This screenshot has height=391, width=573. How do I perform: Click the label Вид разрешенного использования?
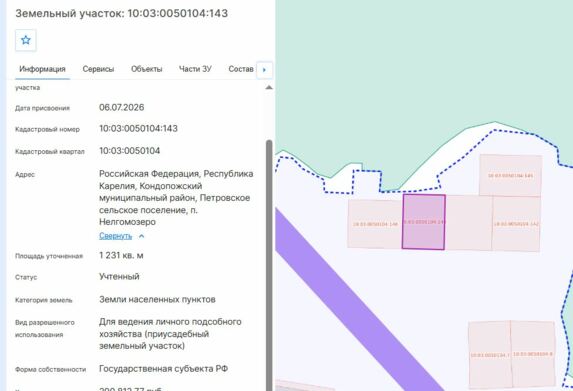(45, 329)
